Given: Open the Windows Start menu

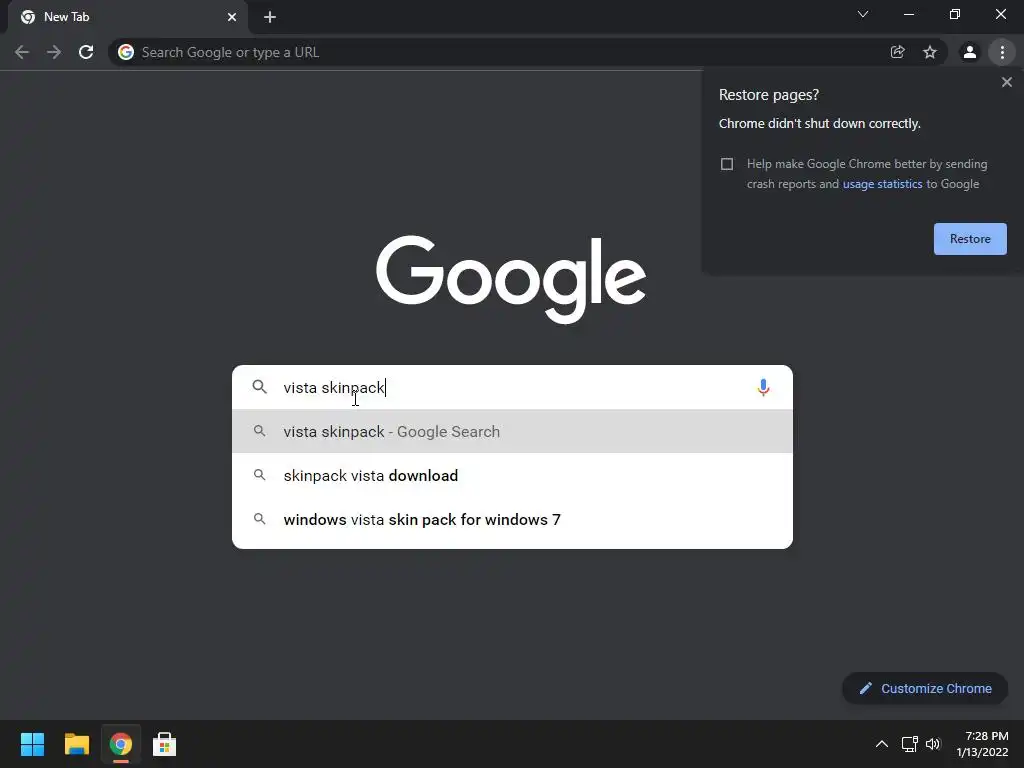Looking at the screenshot, I should (32, 744).
